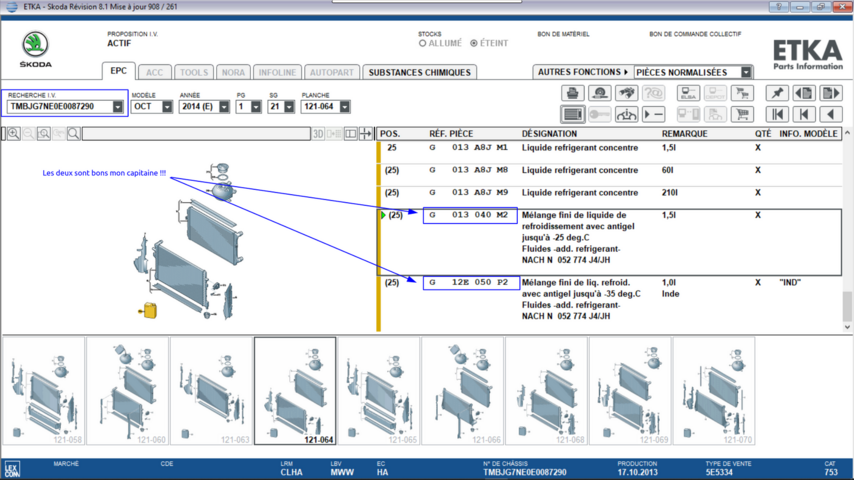Open the SG 21 dropdown

[289, 107]
